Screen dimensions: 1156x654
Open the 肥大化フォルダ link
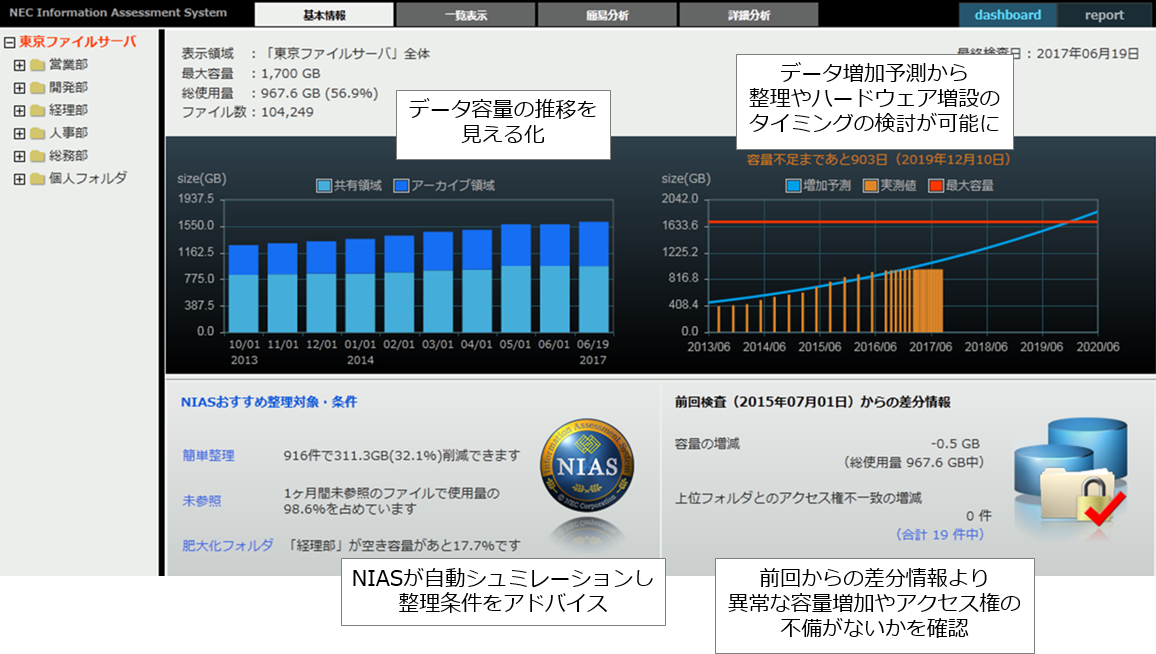pyautogui.click(x=227, y=545)
